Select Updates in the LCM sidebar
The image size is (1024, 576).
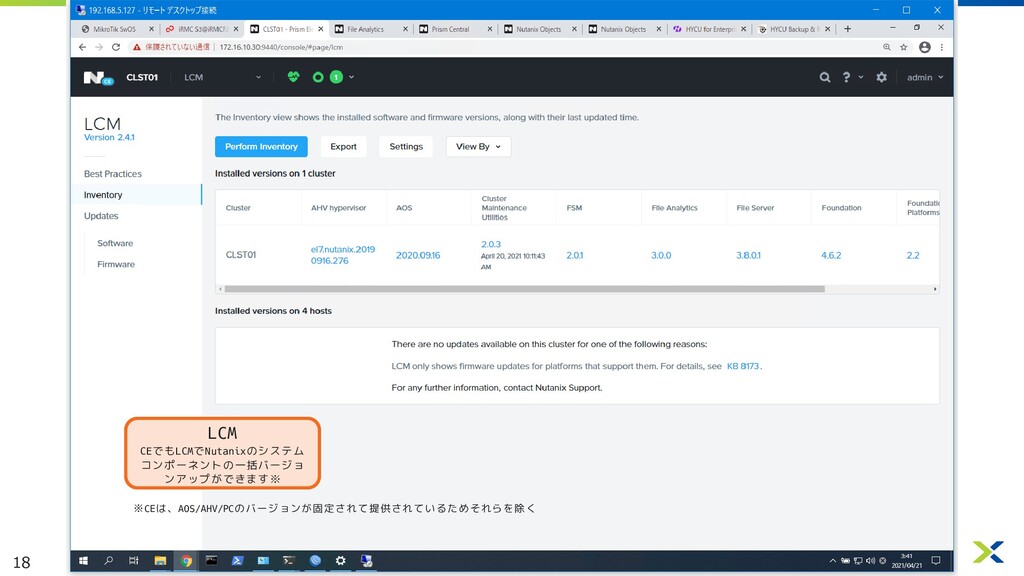pyautogui.click(x=101, y=216)
